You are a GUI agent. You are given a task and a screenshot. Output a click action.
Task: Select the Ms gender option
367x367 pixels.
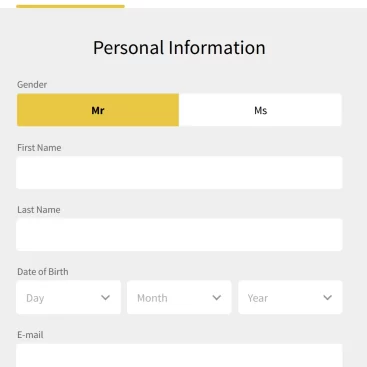[x=260, y=110]
